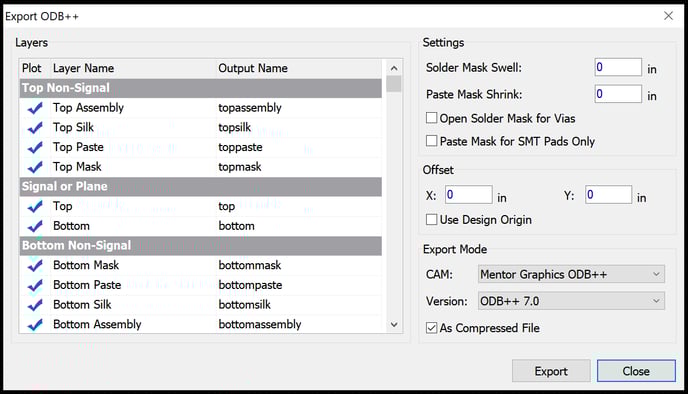The height and width of the screenshot is (394, 688).
Task: Toggle plot checkmark for Bottom Mask layer
Action: point(35,265)
